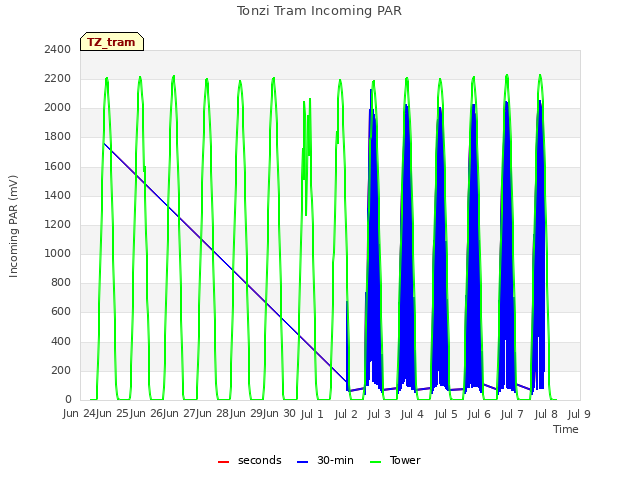The width and height of the screenshot is (640, 480).
Task: Click the chart title Tonzi Tram Incoming PAR
Action: [319, 11]
